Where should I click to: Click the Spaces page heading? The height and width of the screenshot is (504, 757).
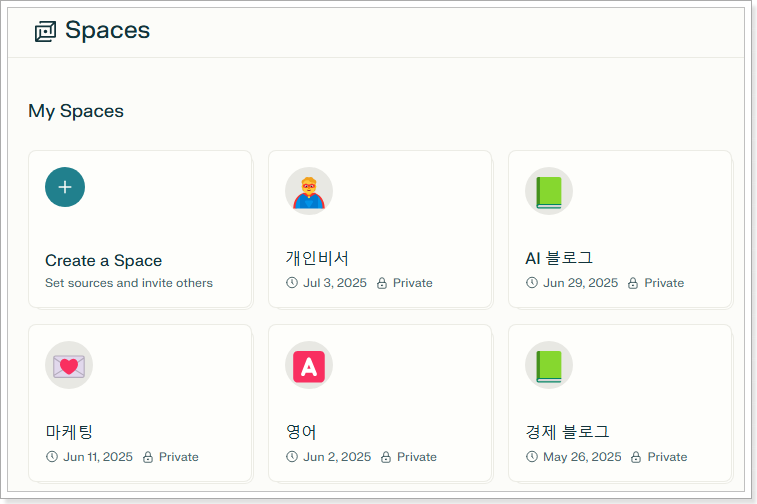click(107, 30)
